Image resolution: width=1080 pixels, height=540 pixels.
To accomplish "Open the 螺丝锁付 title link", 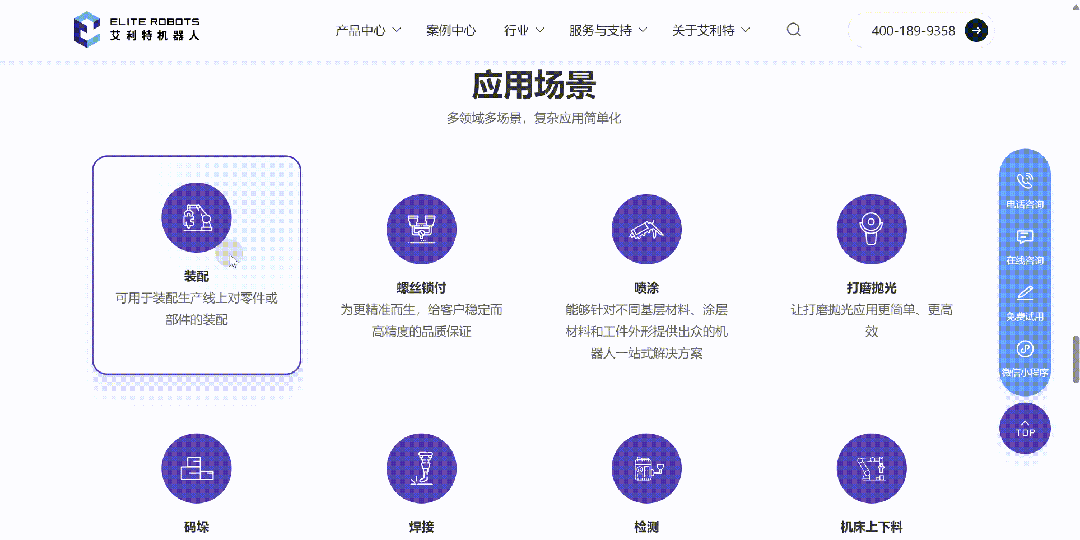I will coord(422,287).
